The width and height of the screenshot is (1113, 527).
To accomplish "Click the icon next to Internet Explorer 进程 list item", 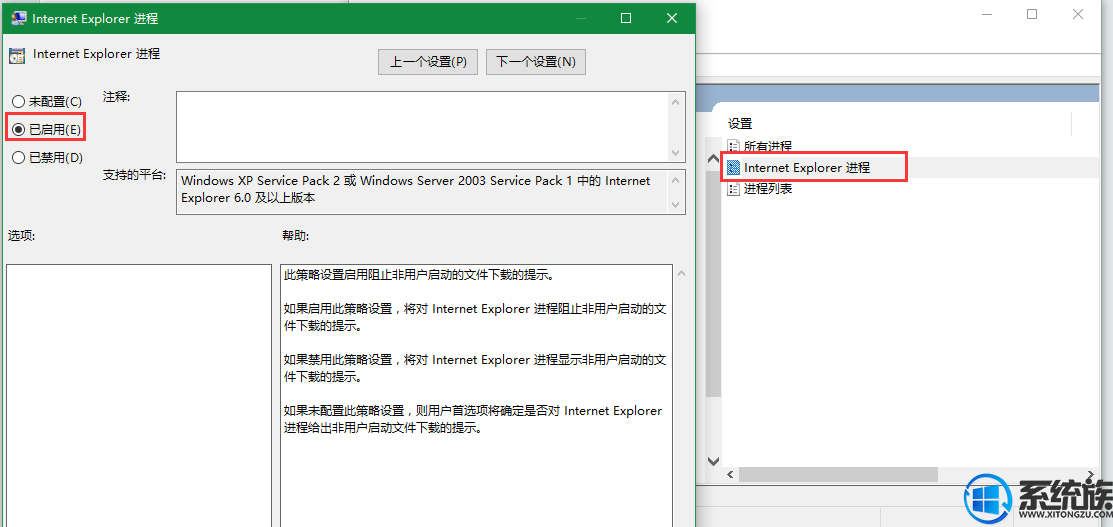I will pyautogui.click(x=734, y=168).
